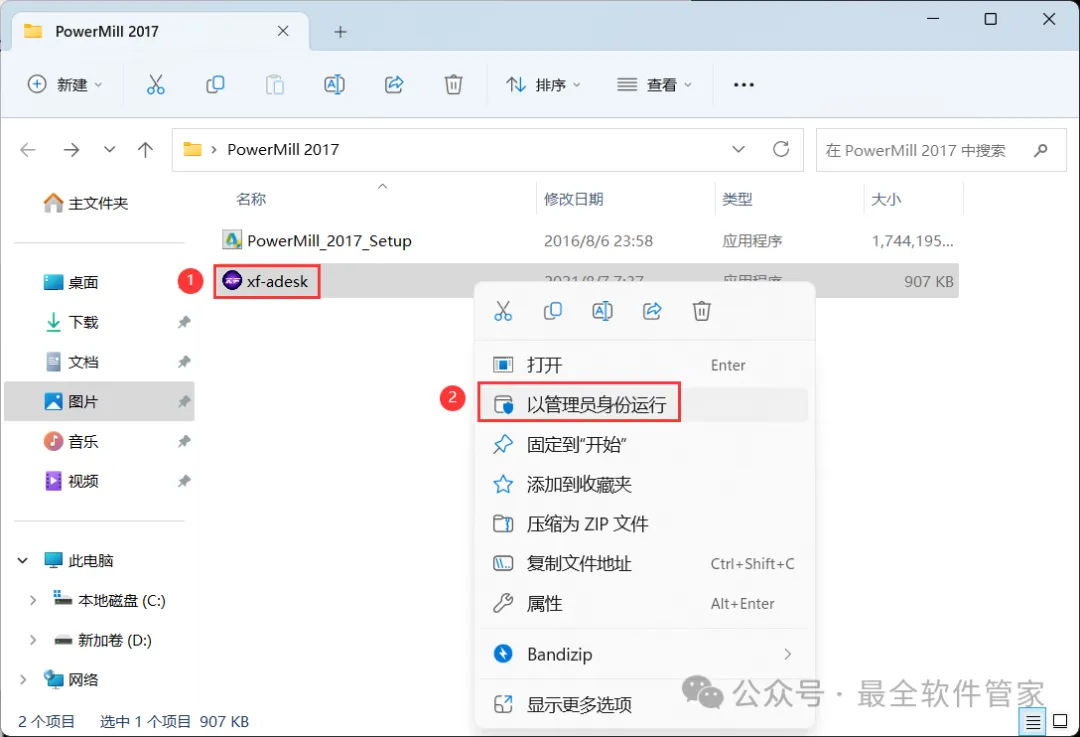Open the three-dot more options menu
The image size is (1080, 737).
click(744, 85)
